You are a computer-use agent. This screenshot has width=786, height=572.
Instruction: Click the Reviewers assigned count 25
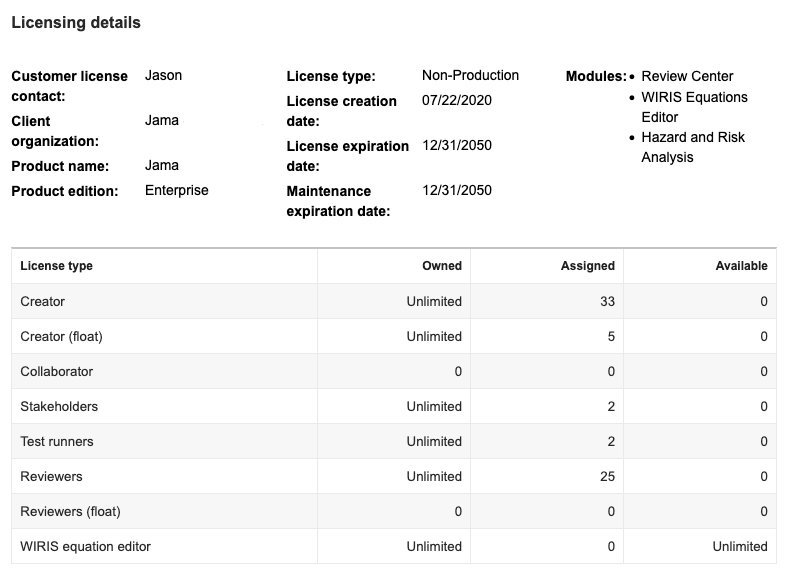pyautogui.click(x=608, y=477)
